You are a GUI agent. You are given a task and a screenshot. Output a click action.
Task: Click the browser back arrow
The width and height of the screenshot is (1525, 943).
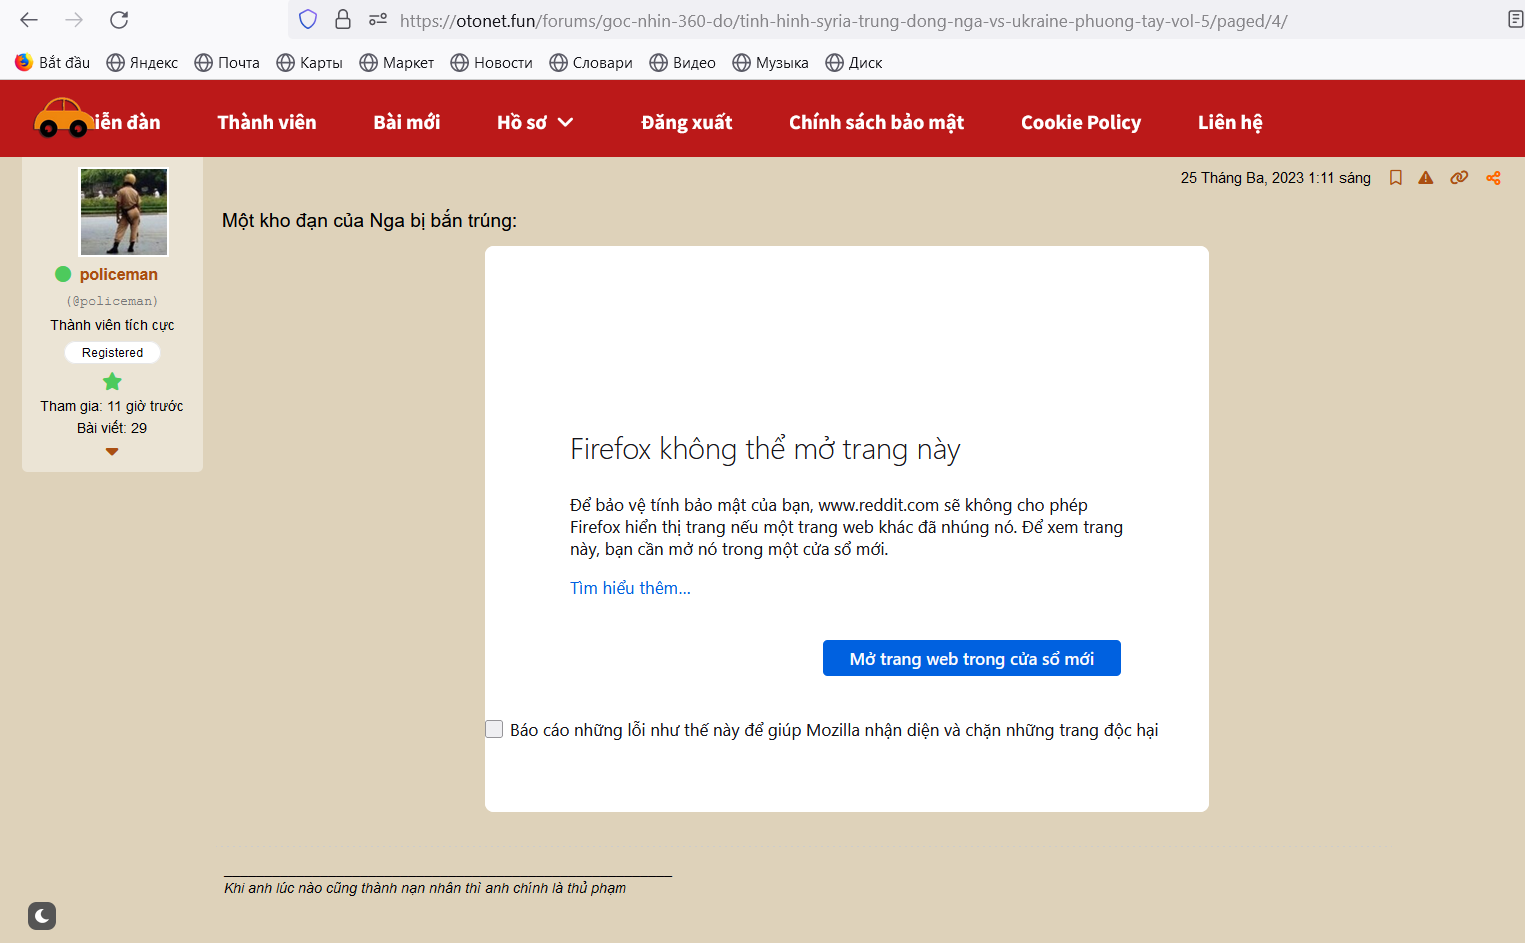coord(29,20)
